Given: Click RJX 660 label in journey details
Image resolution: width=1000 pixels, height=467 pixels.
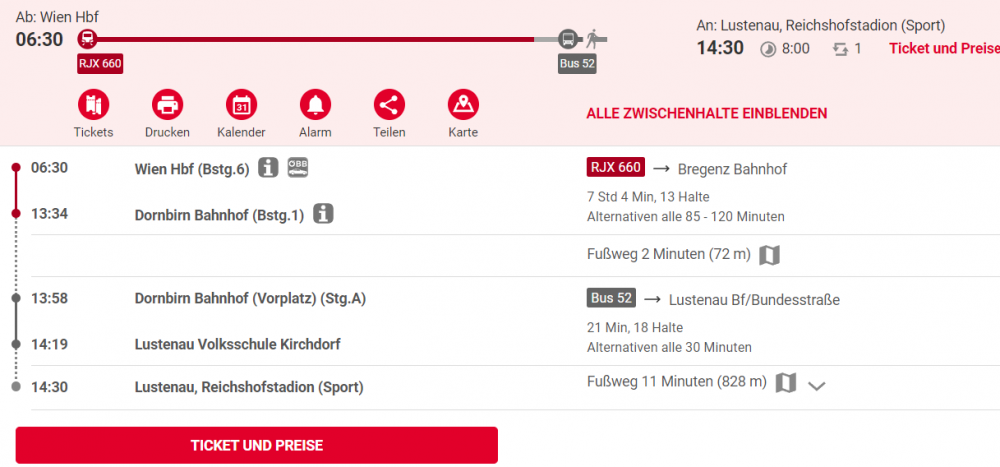Looking at the screenshot, I should point(615,167).
